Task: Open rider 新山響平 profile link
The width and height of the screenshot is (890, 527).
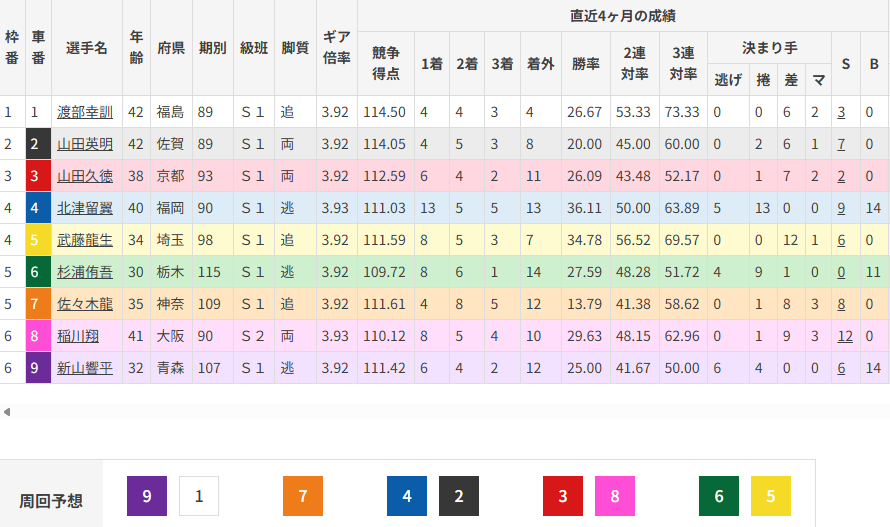Action: tap(85, 369)
